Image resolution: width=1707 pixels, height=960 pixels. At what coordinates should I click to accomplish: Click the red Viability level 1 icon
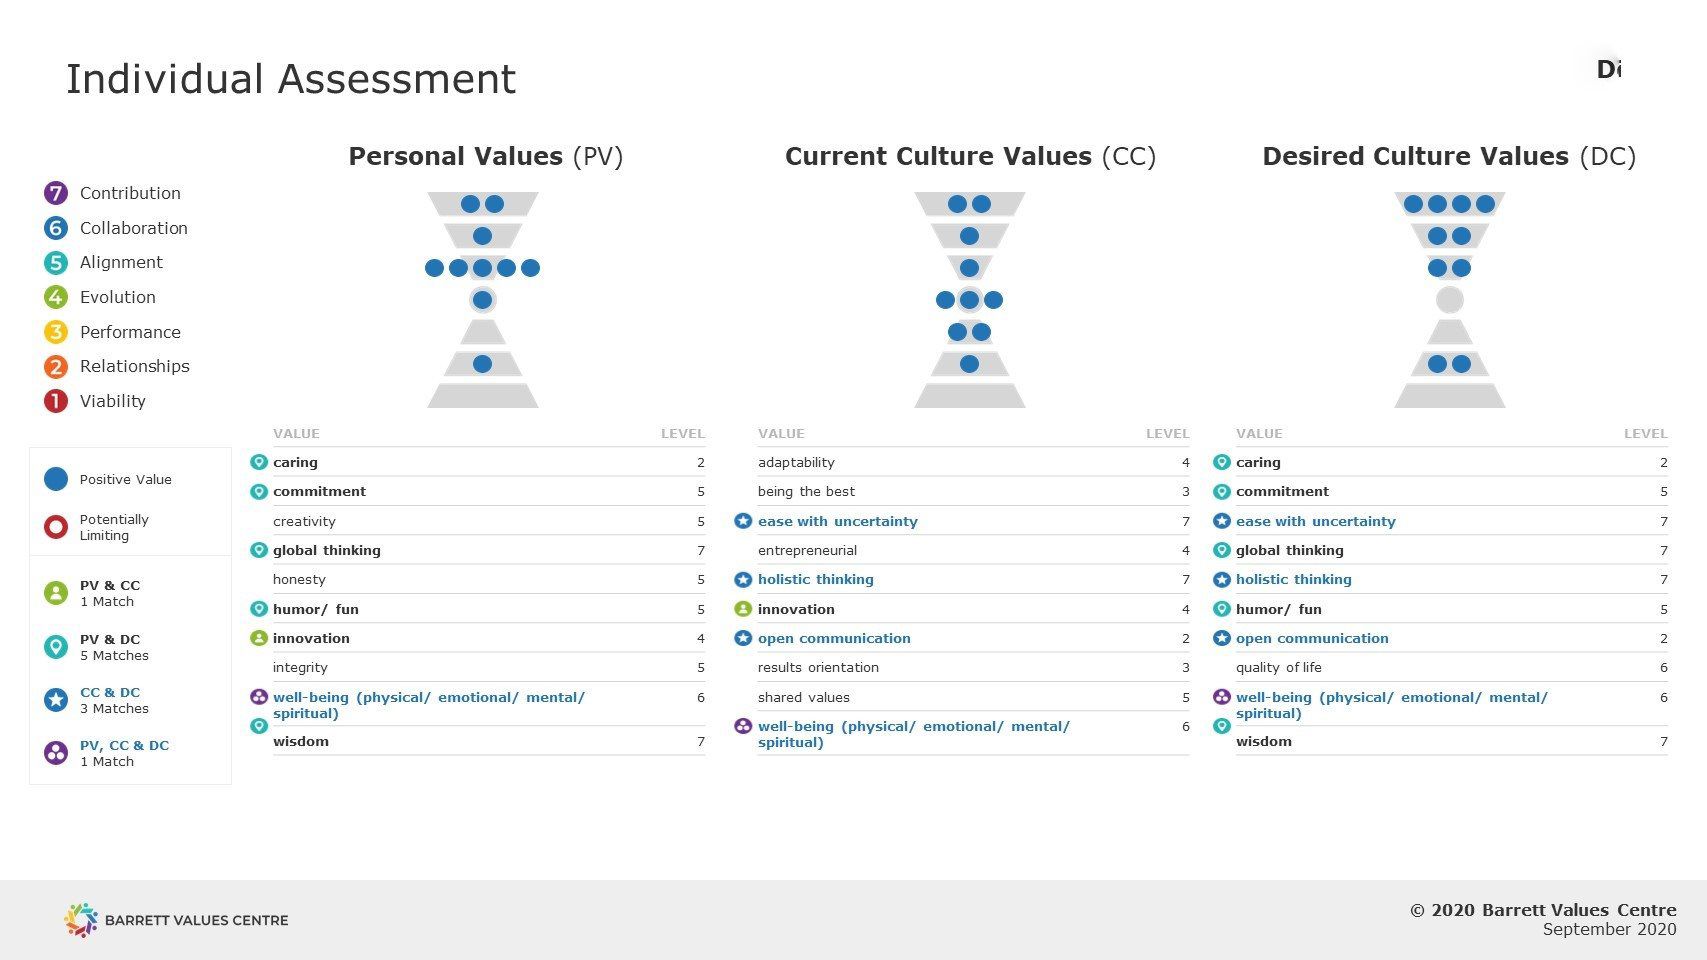(x=56, y=401)
